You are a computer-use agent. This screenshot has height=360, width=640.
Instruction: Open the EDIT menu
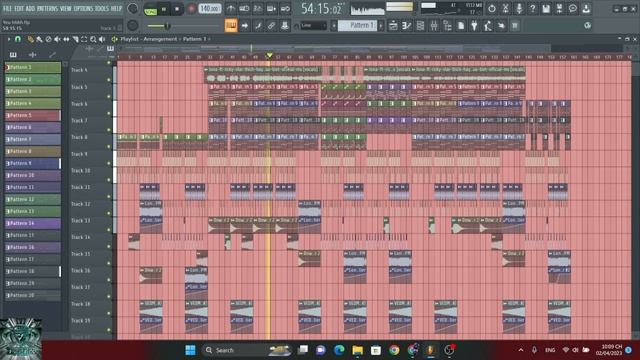point(19,8)
